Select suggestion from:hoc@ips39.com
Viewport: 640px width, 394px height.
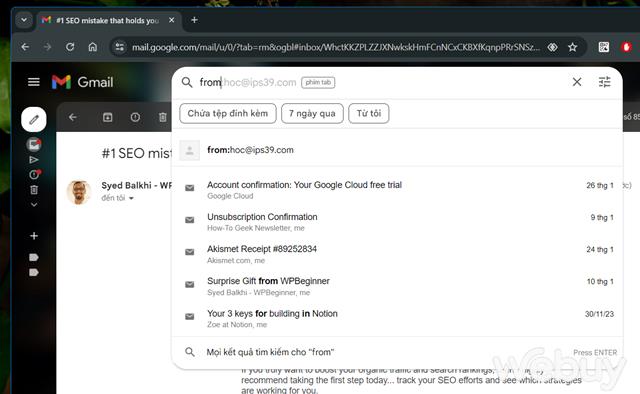(397, 150)
